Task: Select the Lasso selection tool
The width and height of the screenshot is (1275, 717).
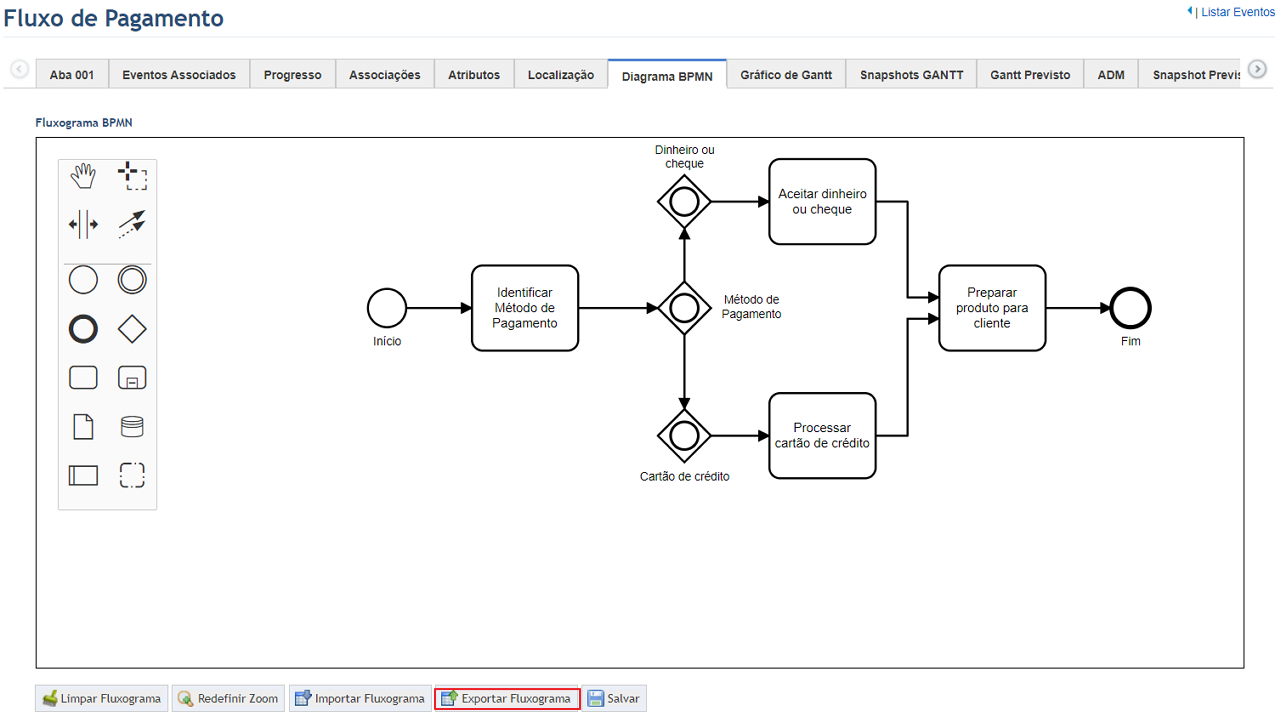Action: coord(132,177)
